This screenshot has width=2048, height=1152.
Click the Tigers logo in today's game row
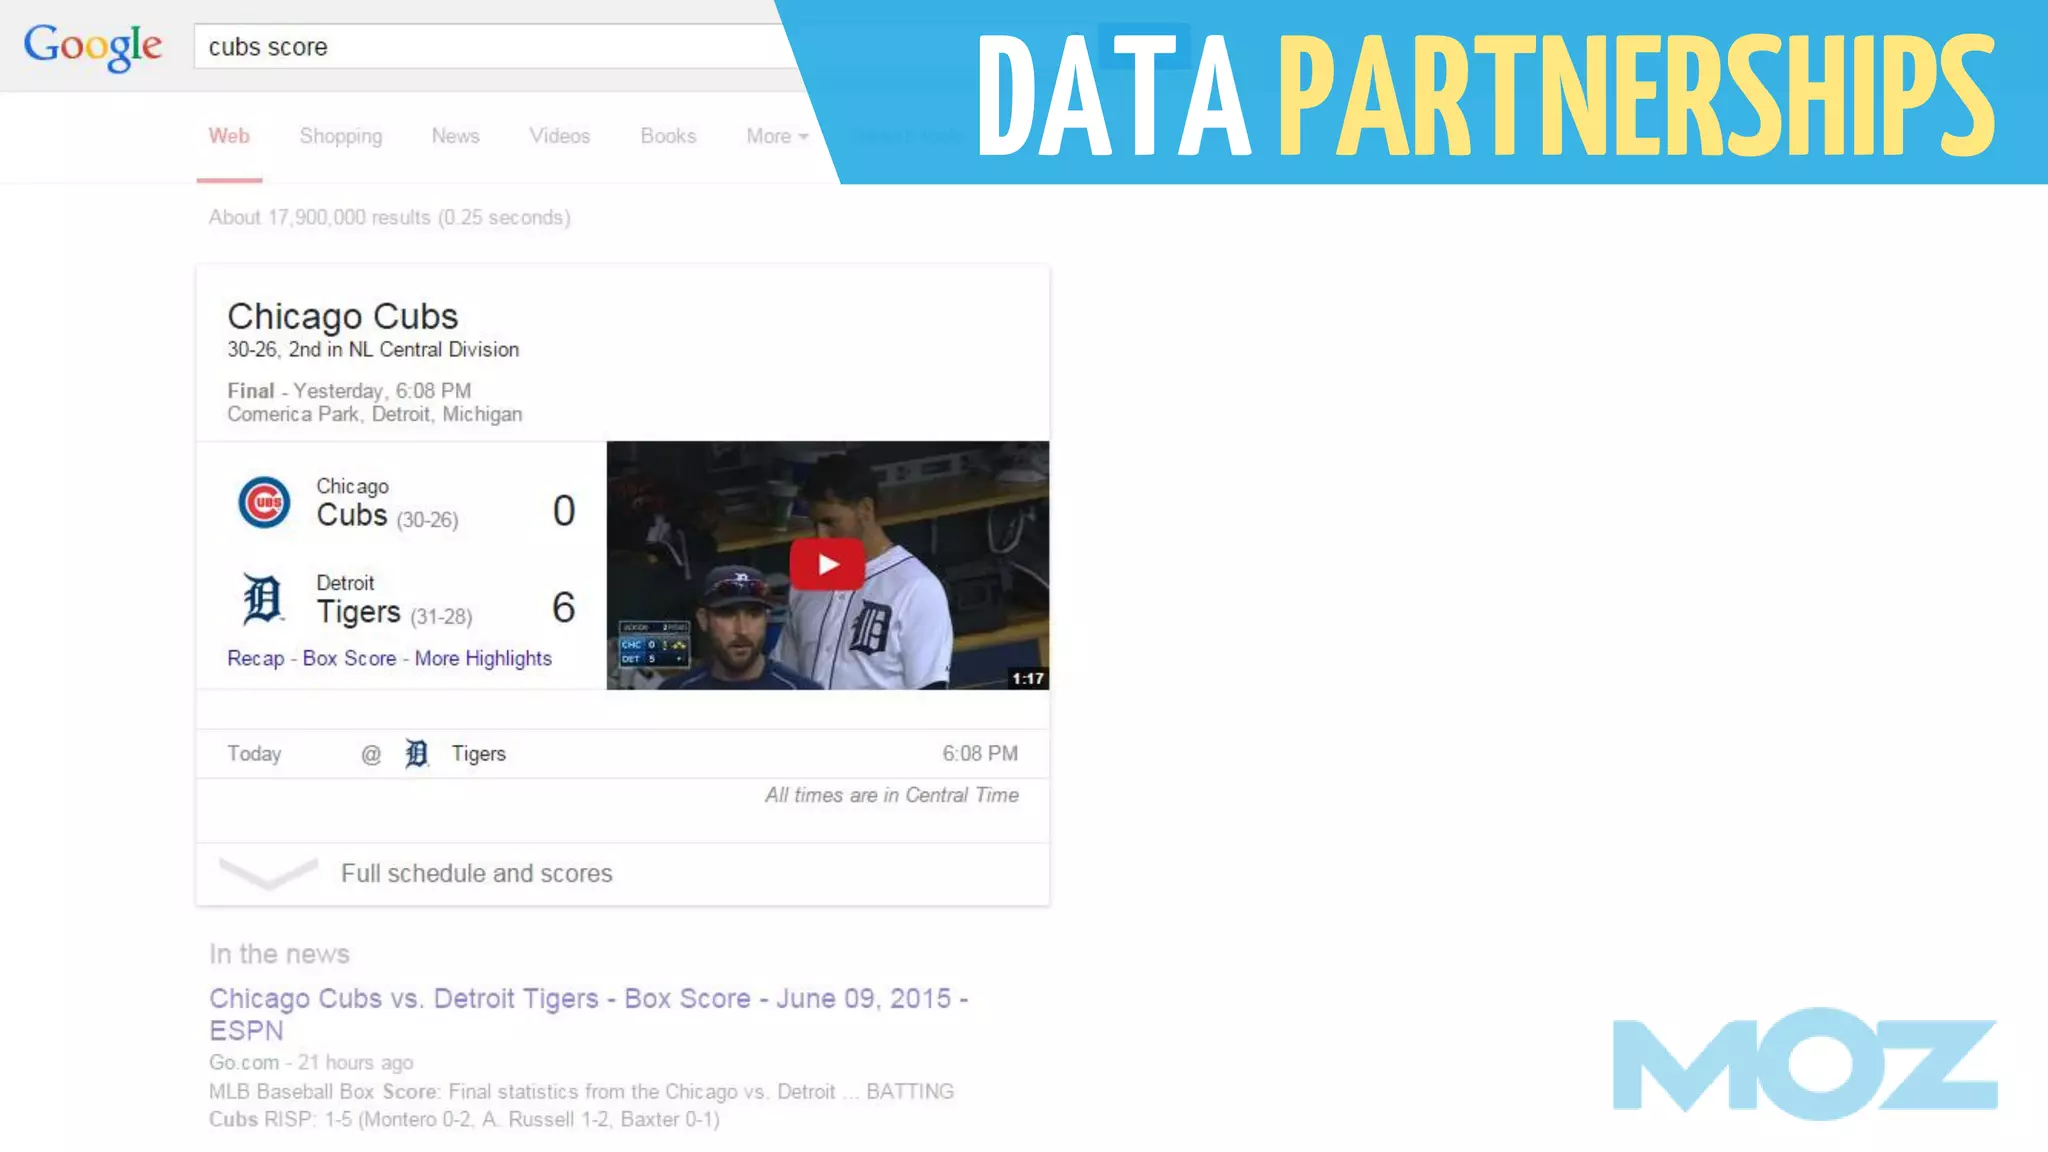click(x=416, y=753)
